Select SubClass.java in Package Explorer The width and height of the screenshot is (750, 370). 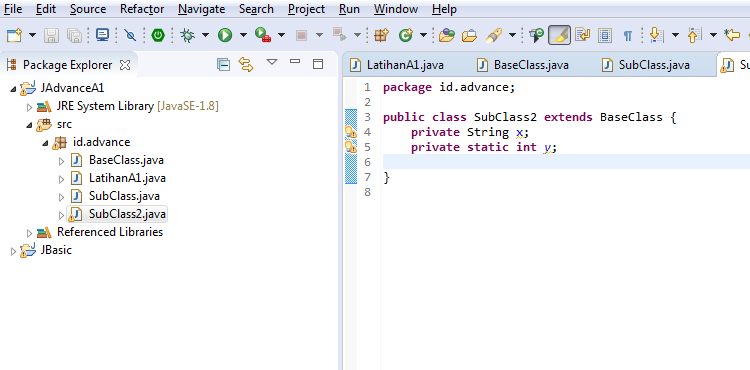point(124,196)
